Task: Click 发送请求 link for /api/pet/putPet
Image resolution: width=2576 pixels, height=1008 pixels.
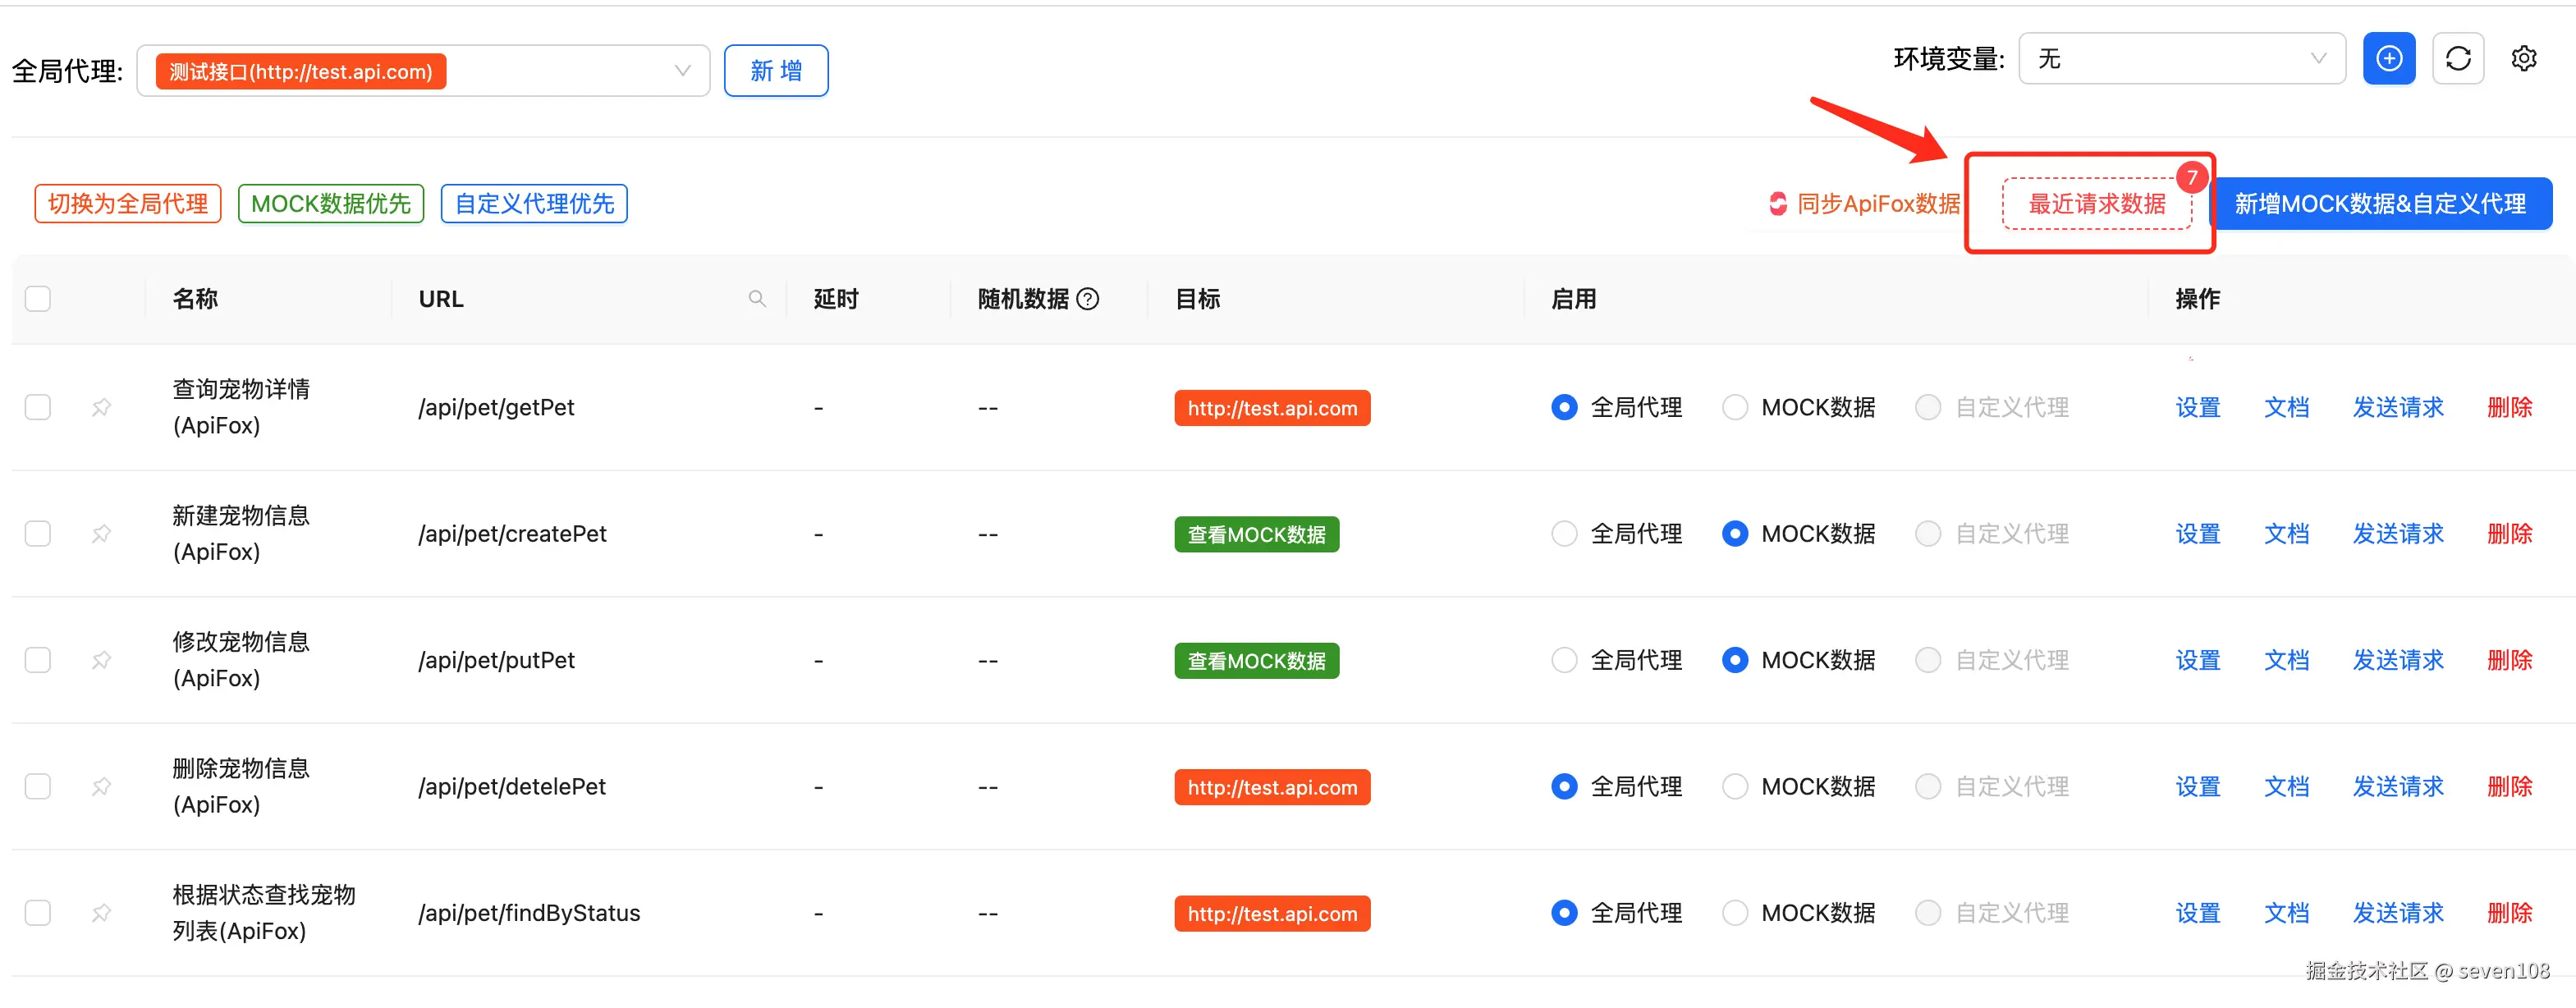Action: point(2397,660)
